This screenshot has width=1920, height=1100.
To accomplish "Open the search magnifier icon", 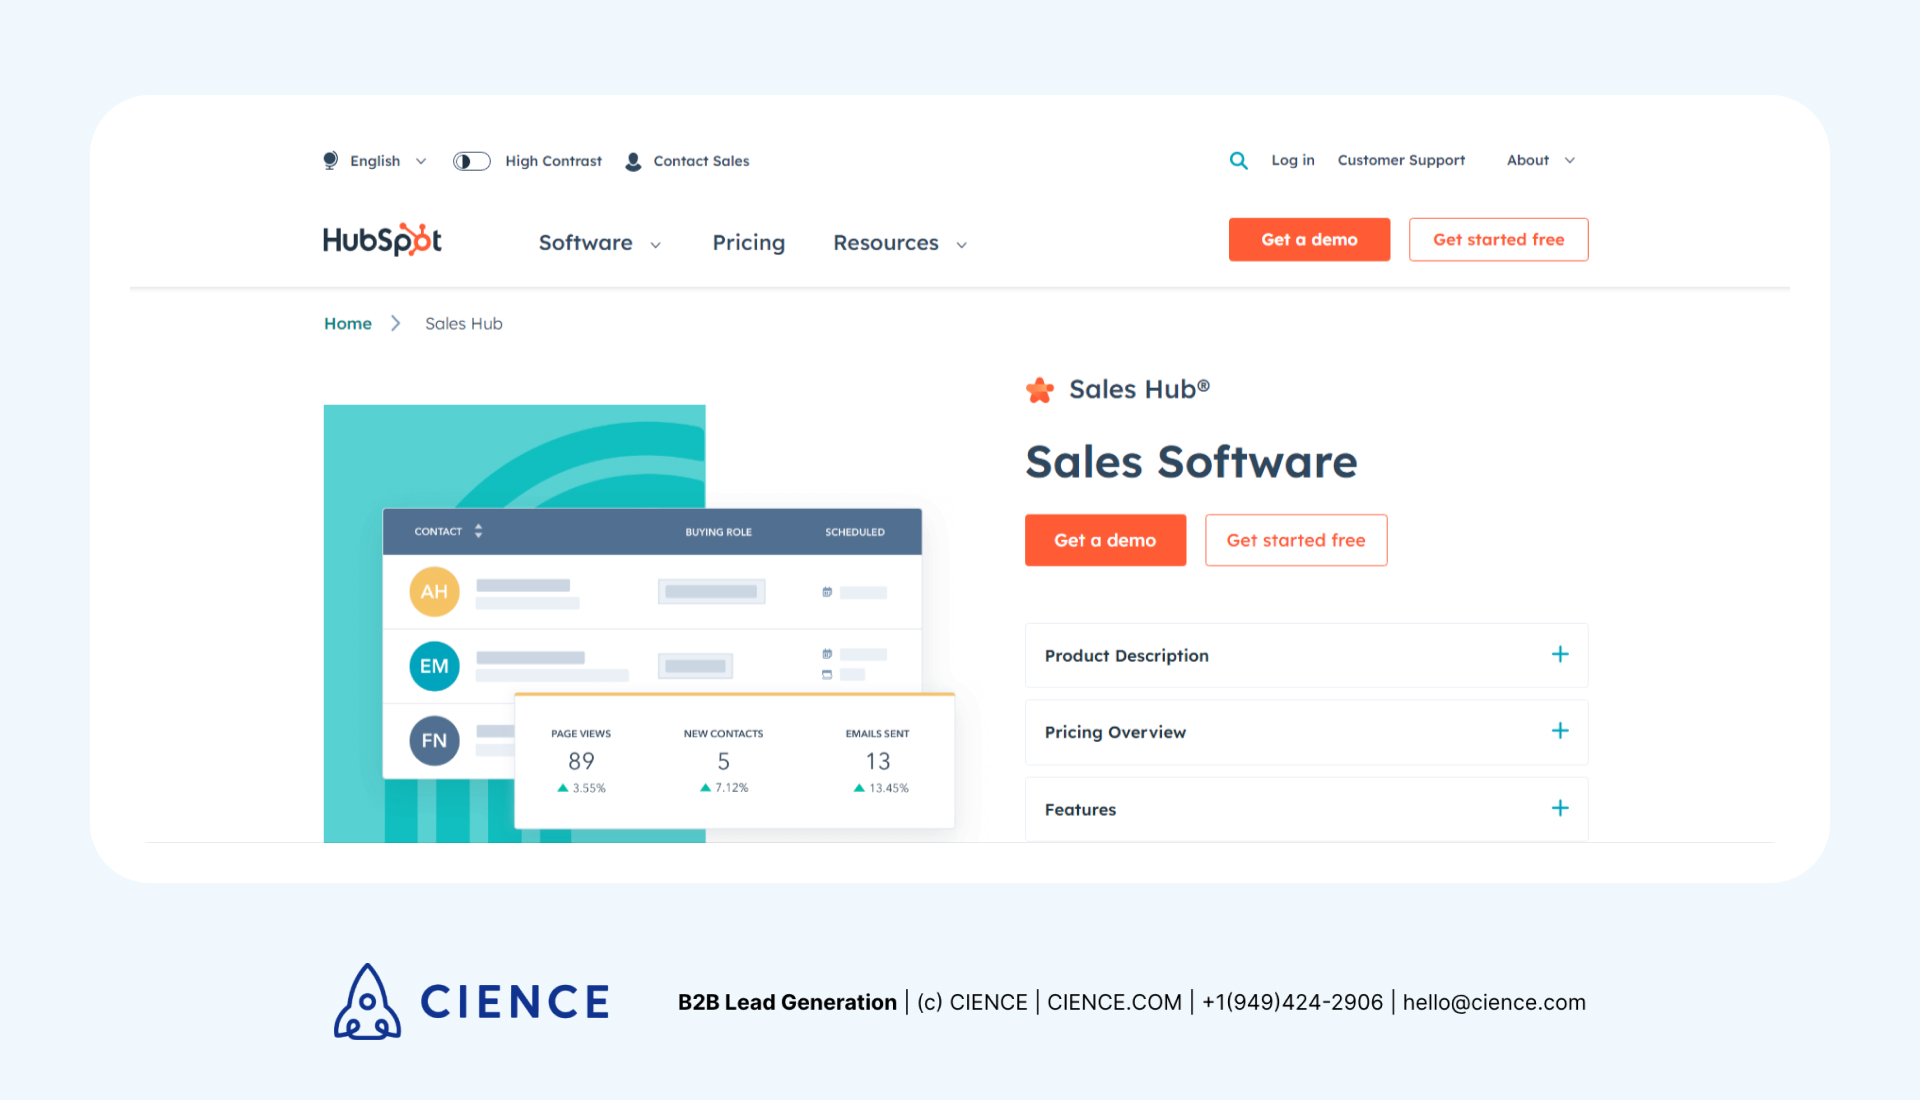I will pyautogui.click(x=1238, y=160).
